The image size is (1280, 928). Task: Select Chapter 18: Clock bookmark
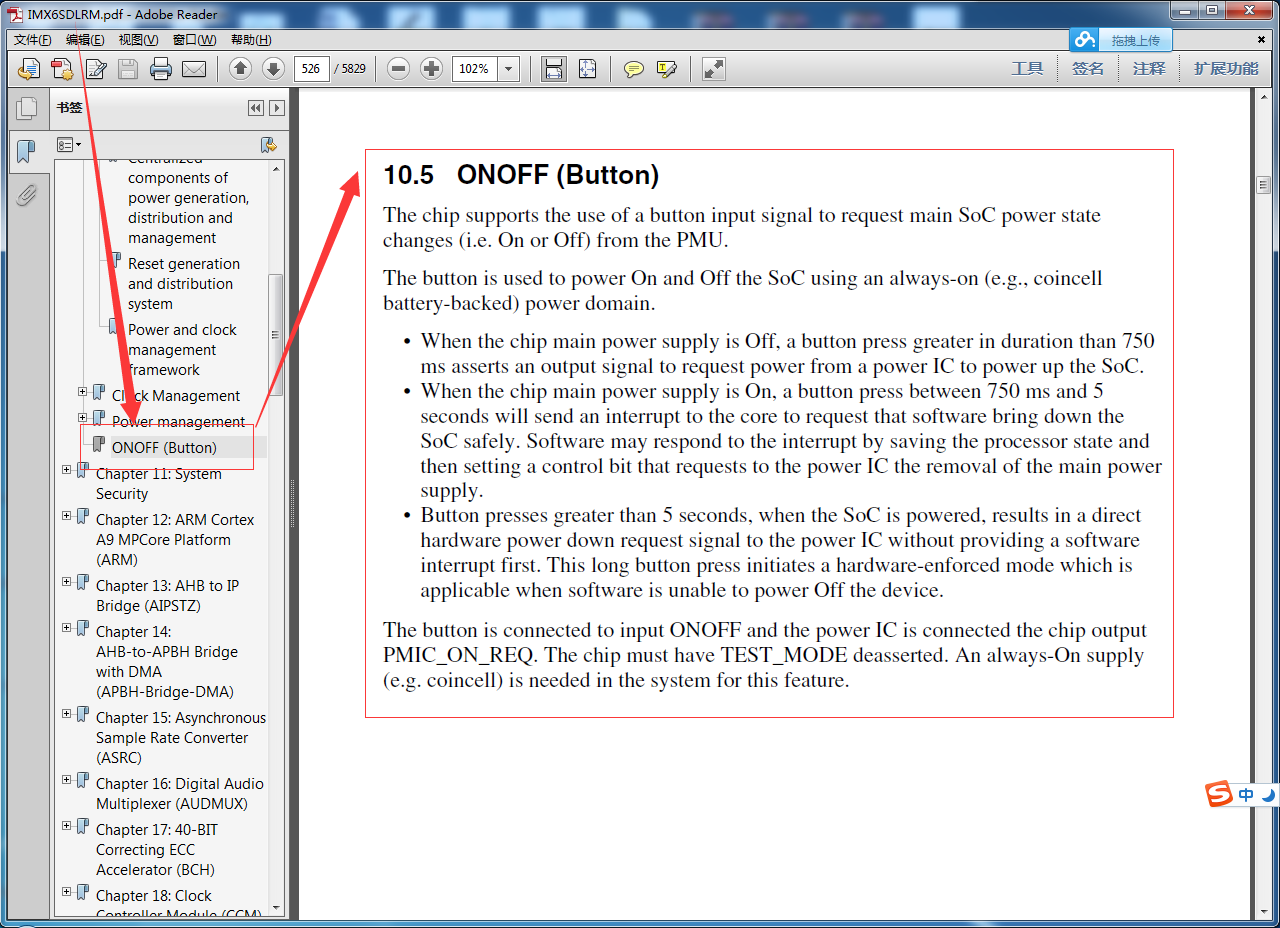click(179, 904)
